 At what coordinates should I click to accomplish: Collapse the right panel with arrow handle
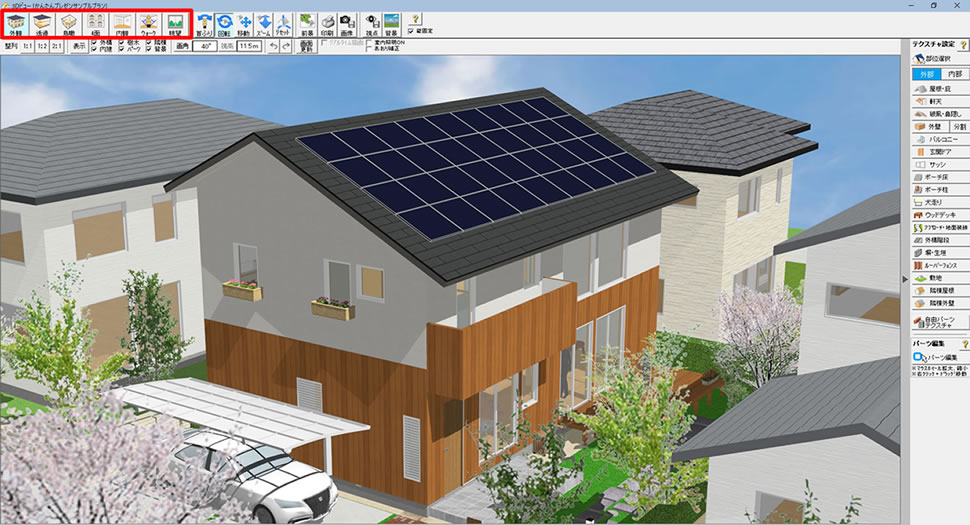pyautogui.click(x=905, y=280)
